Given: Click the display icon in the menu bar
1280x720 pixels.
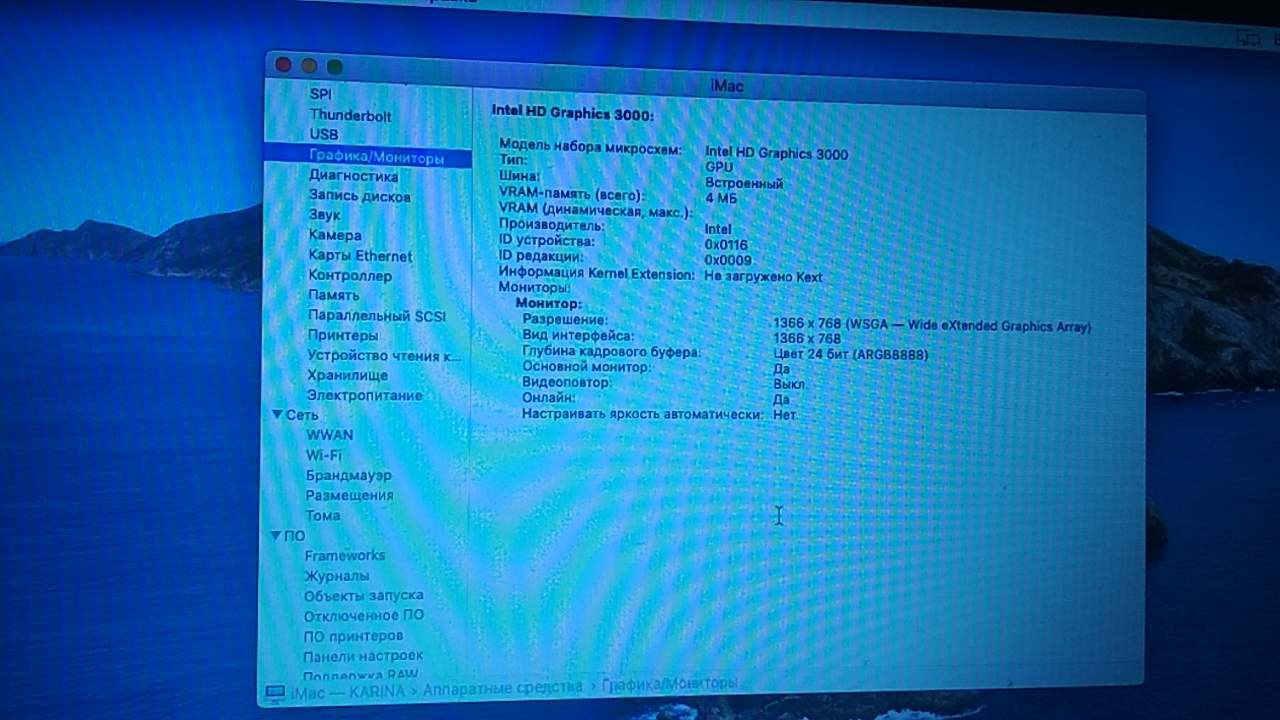Looking at the screenshot, I should 1246,37.
